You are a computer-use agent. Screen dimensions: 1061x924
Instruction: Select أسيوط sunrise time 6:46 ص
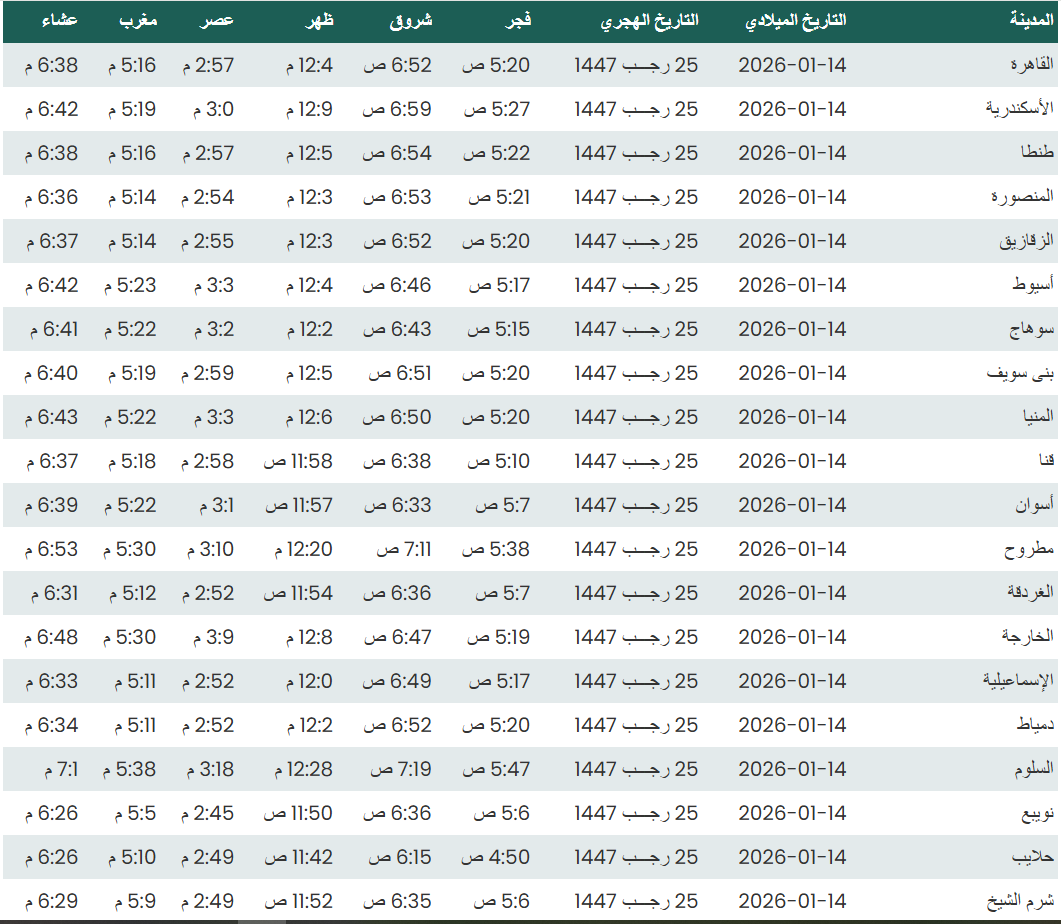(x=397, y=285)
